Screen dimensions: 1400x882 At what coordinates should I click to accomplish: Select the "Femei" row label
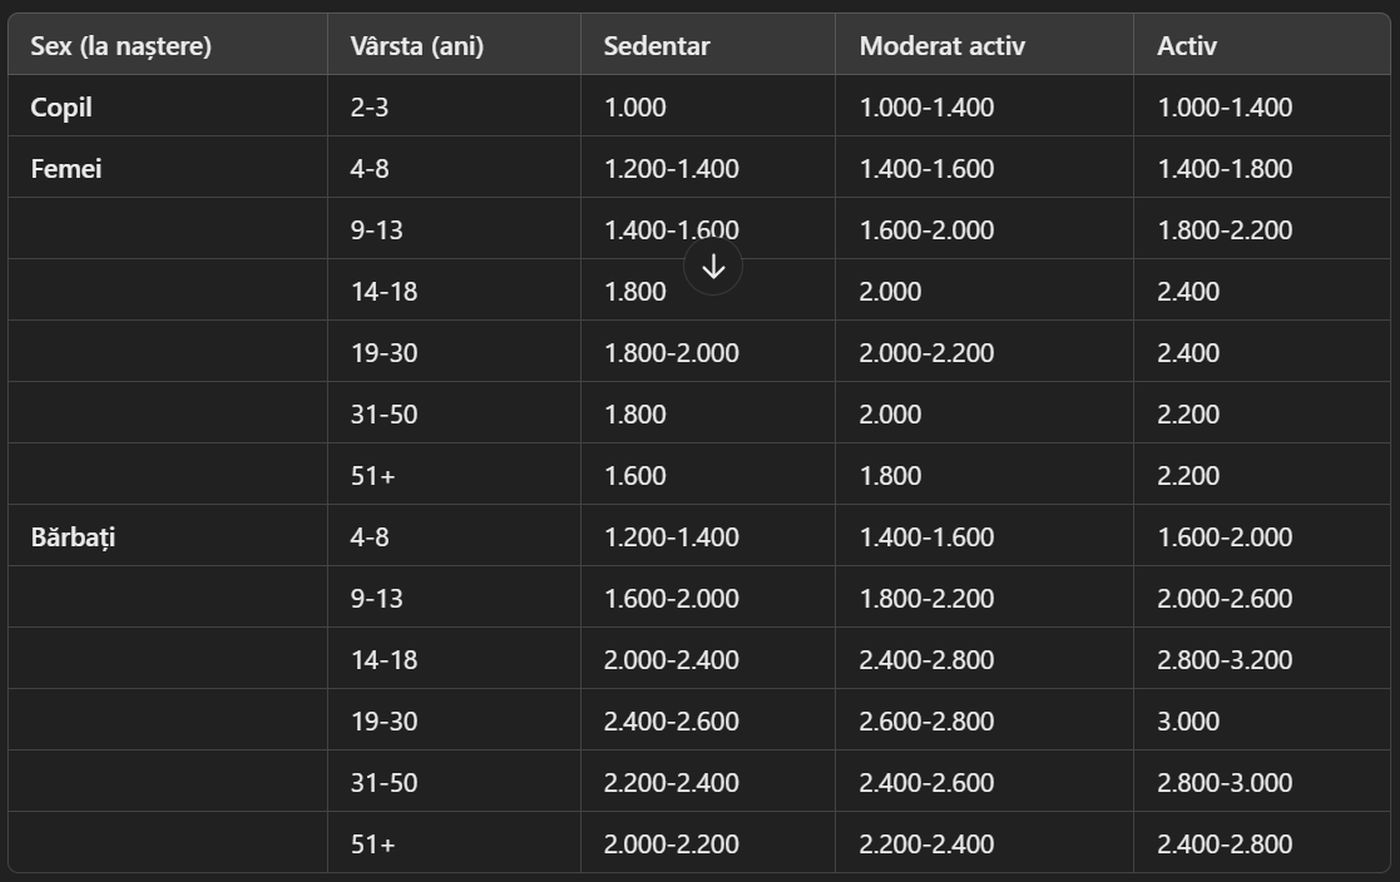[67, 169]
